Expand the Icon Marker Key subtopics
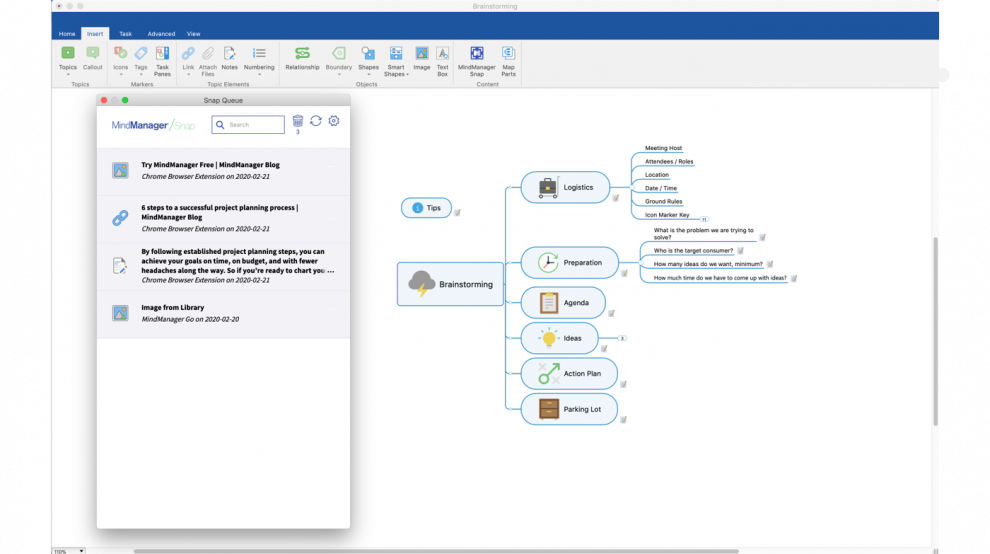The width and height of the screenshot is (990, 554). click(704, 219)
